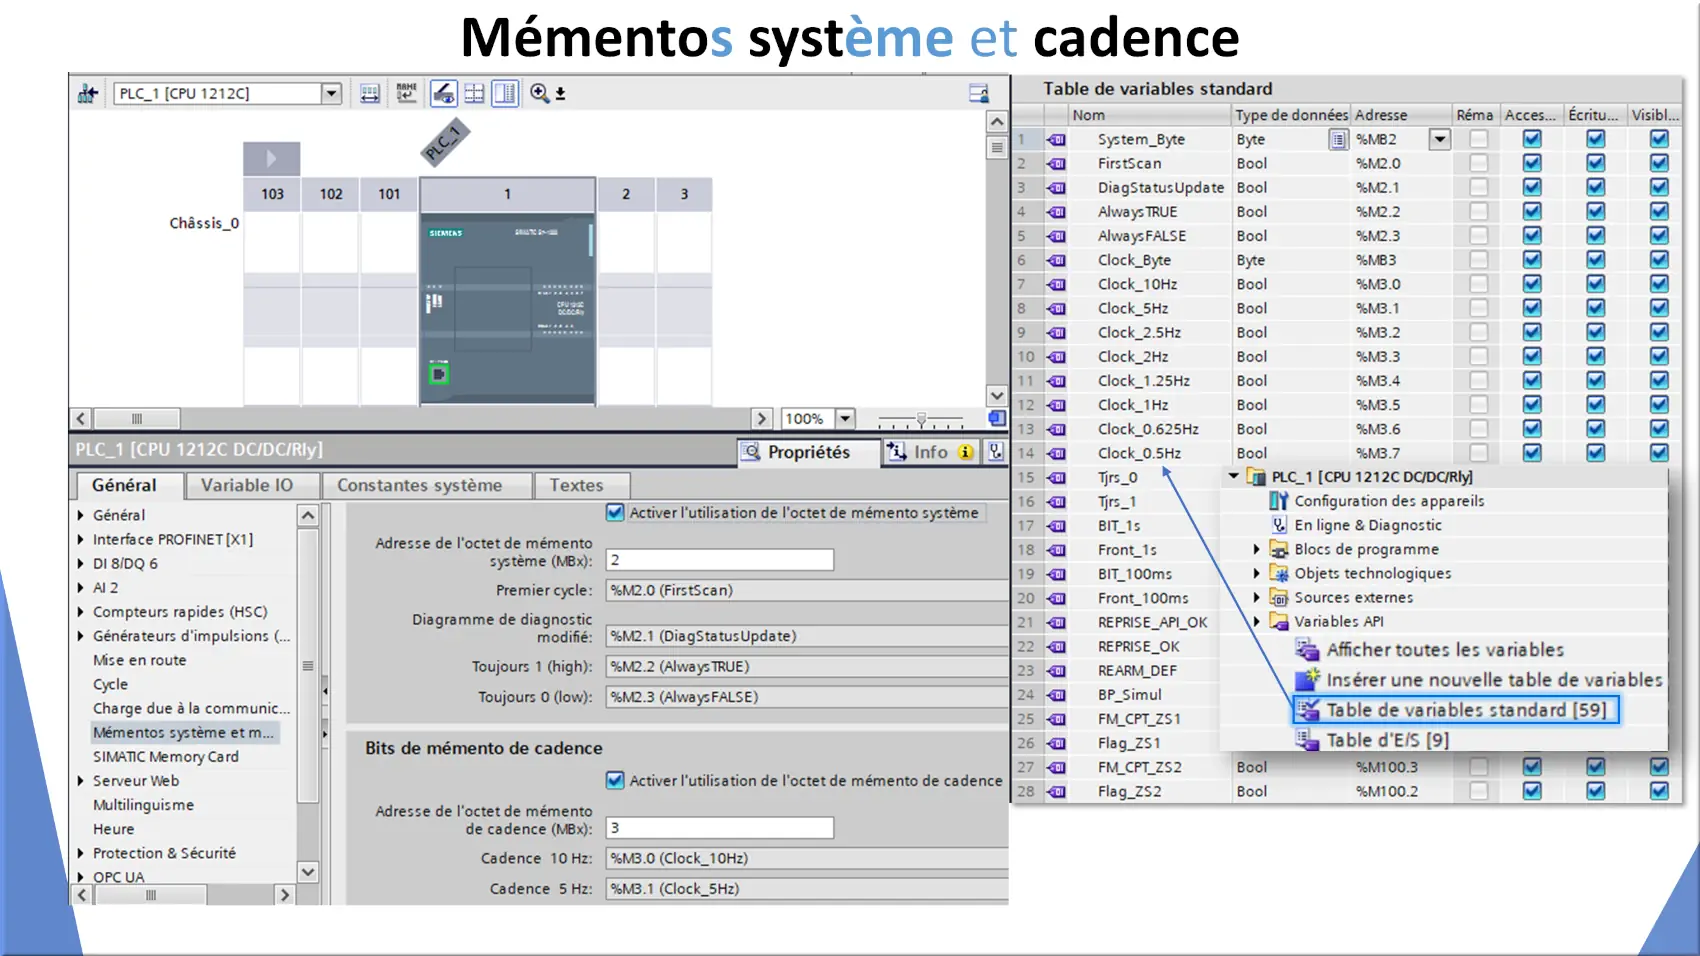The width and height of the screenshot is (1700, 956).
Task: Edit the memento système byte address field
Action: click(720, 560)
